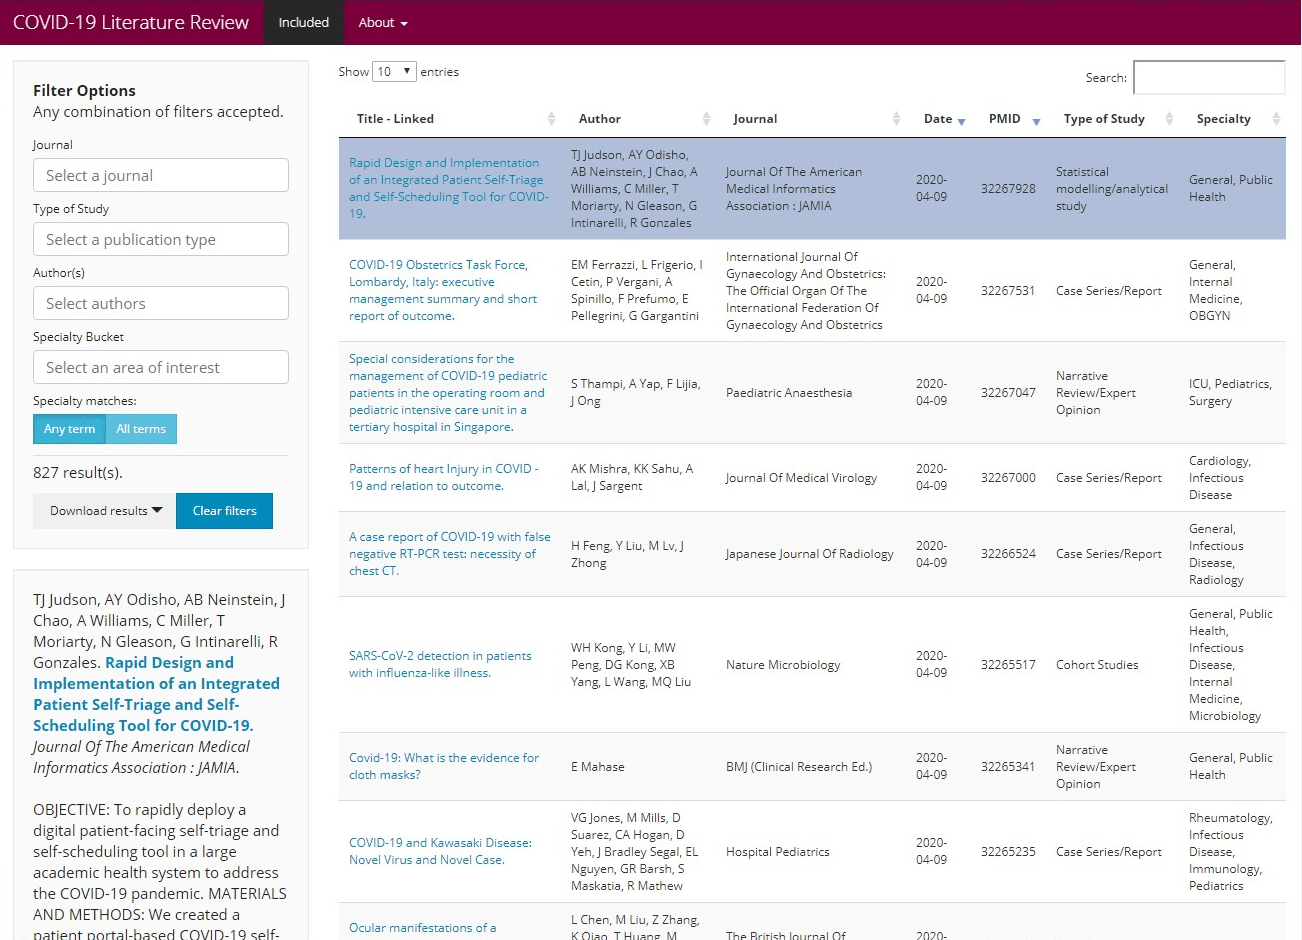Screen dimensions: 1302x940
Task: Sort the Title - Linked column with its sort icon
Action: [550, 118]
